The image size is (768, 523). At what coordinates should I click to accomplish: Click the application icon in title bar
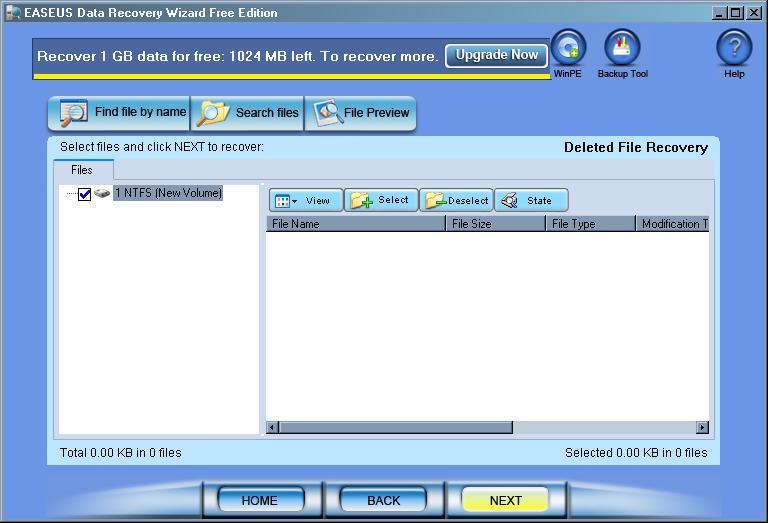[x=13, y=13]
